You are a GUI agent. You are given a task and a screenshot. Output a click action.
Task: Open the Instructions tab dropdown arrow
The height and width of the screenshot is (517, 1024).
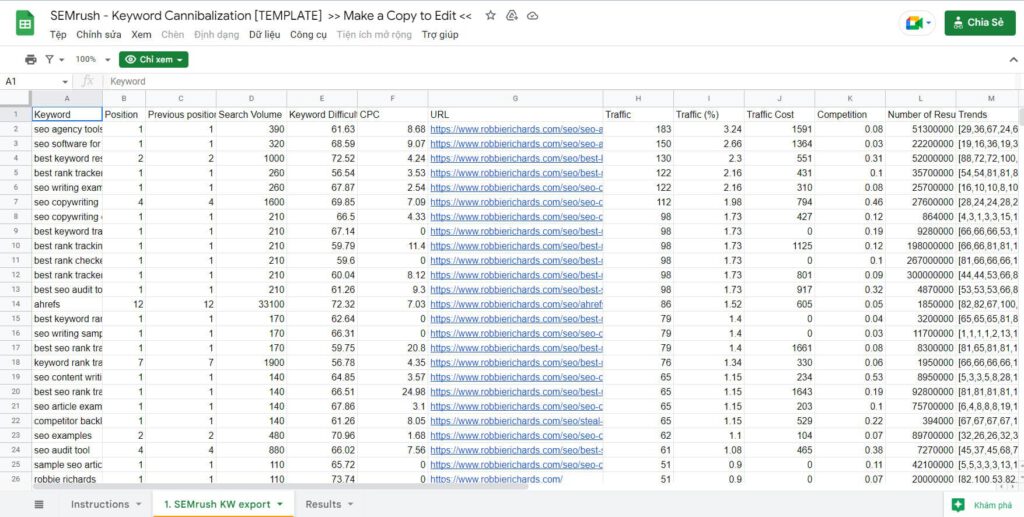pyautogui.click(x=138, y=504)
